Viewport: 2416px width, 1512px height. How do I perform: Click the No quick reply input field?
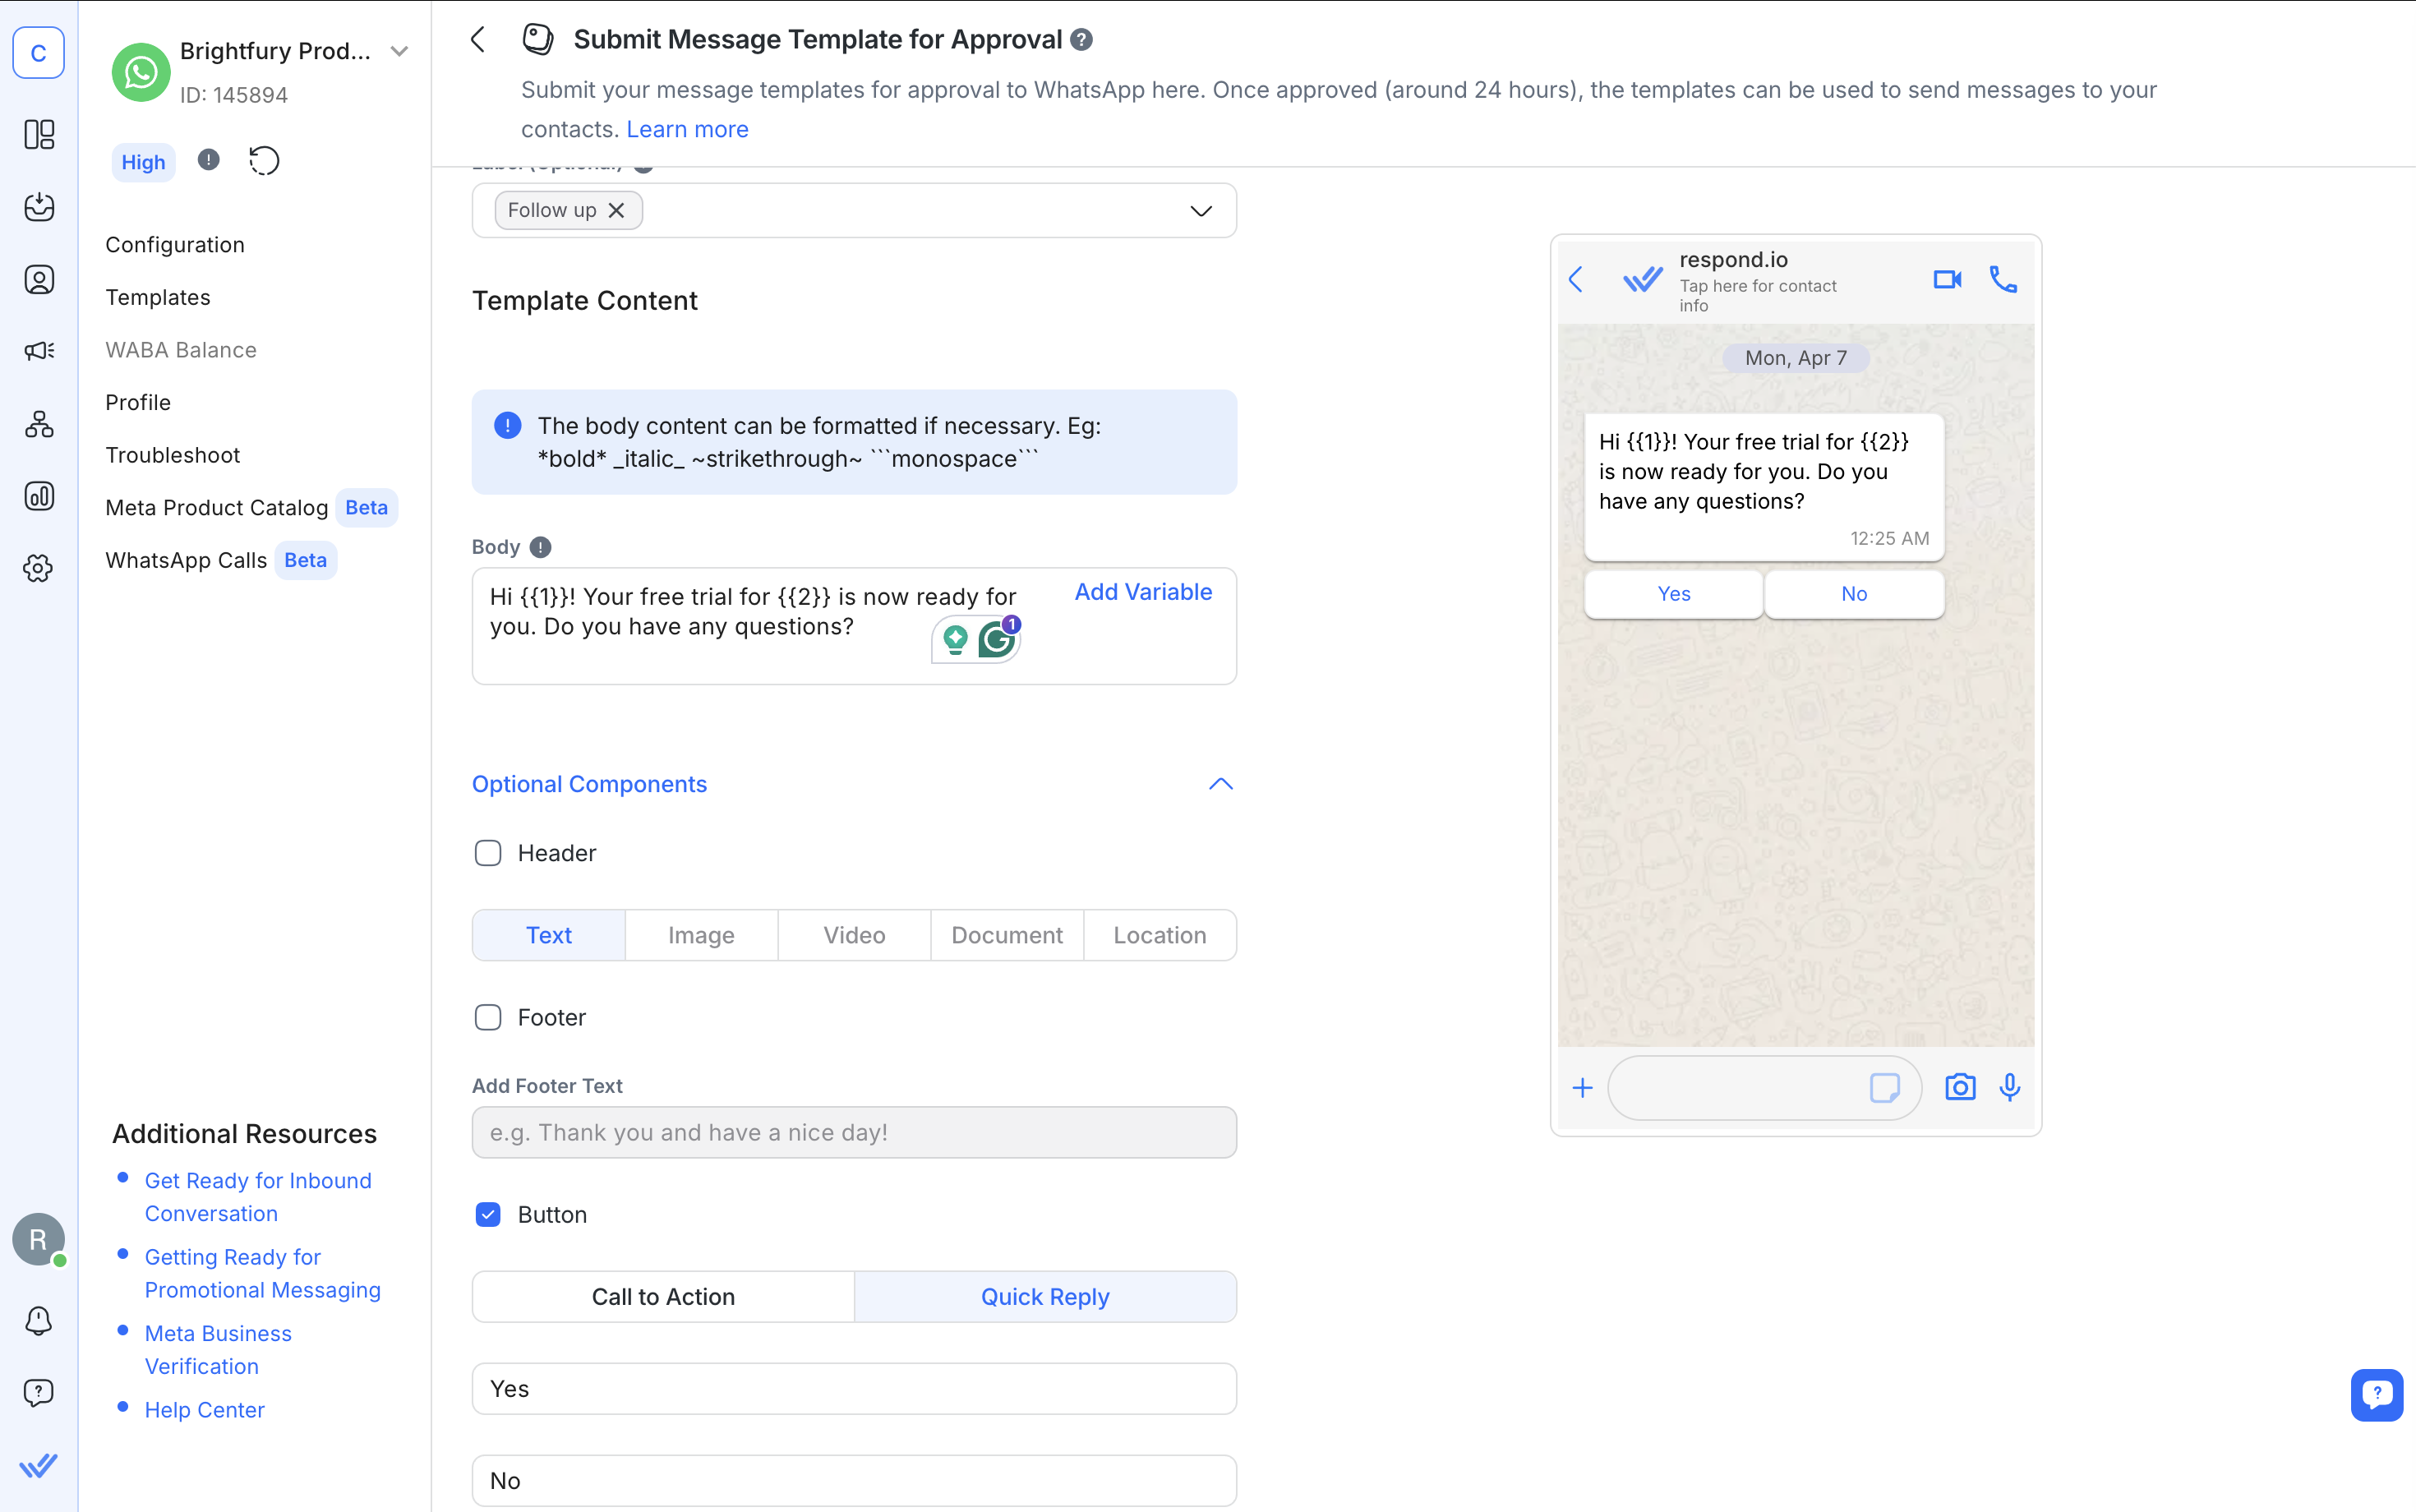point(854,1481)
